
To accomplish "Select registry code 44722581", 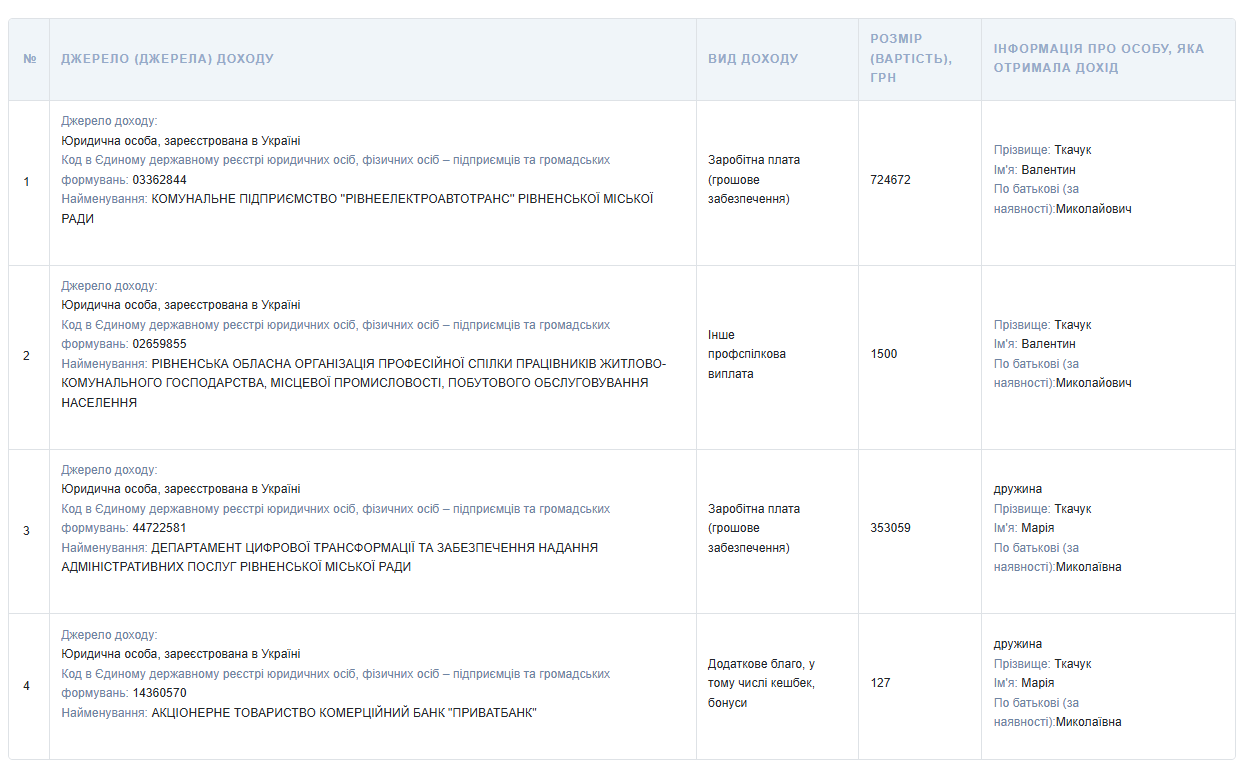I will (159, 528).
